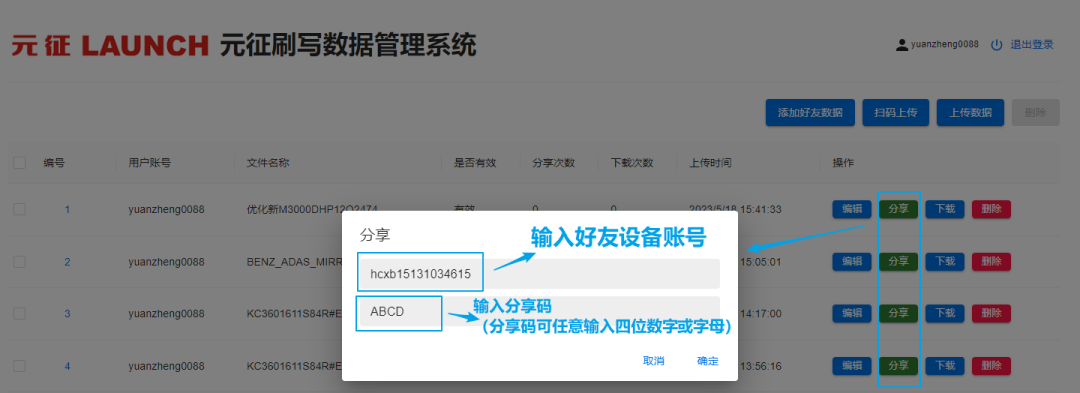
Task: Click red 删除 delete button for row 3
Action: [991, 314]
